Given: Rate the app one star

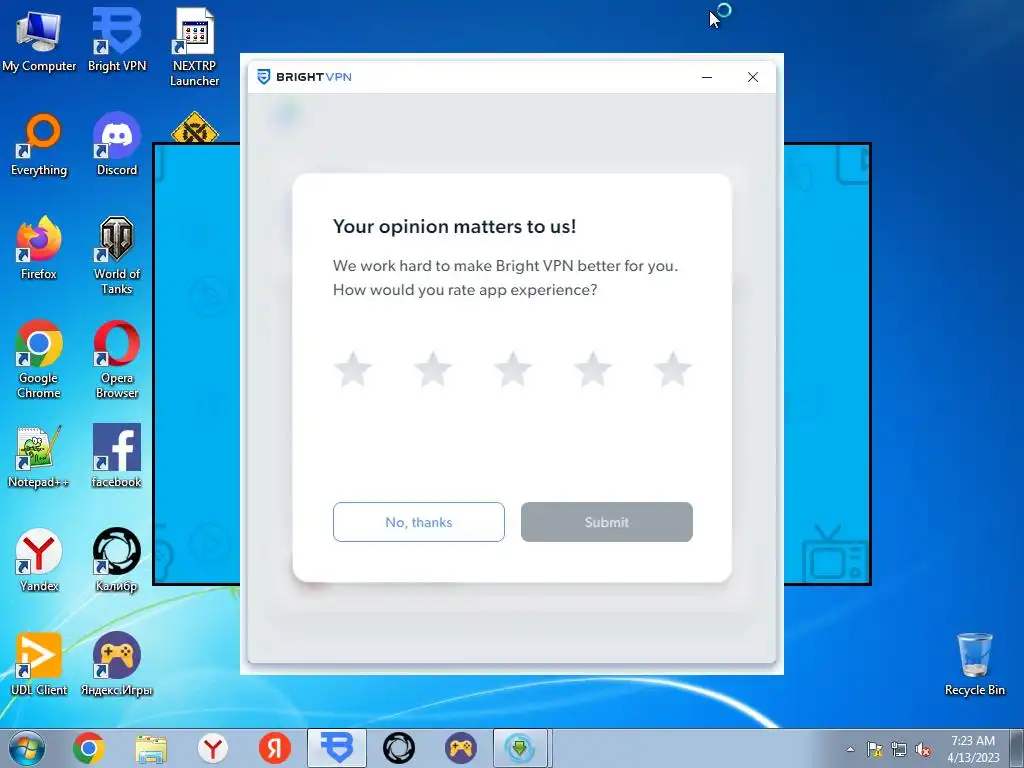Looking at the screenshot, I should (x=353, y=369).
